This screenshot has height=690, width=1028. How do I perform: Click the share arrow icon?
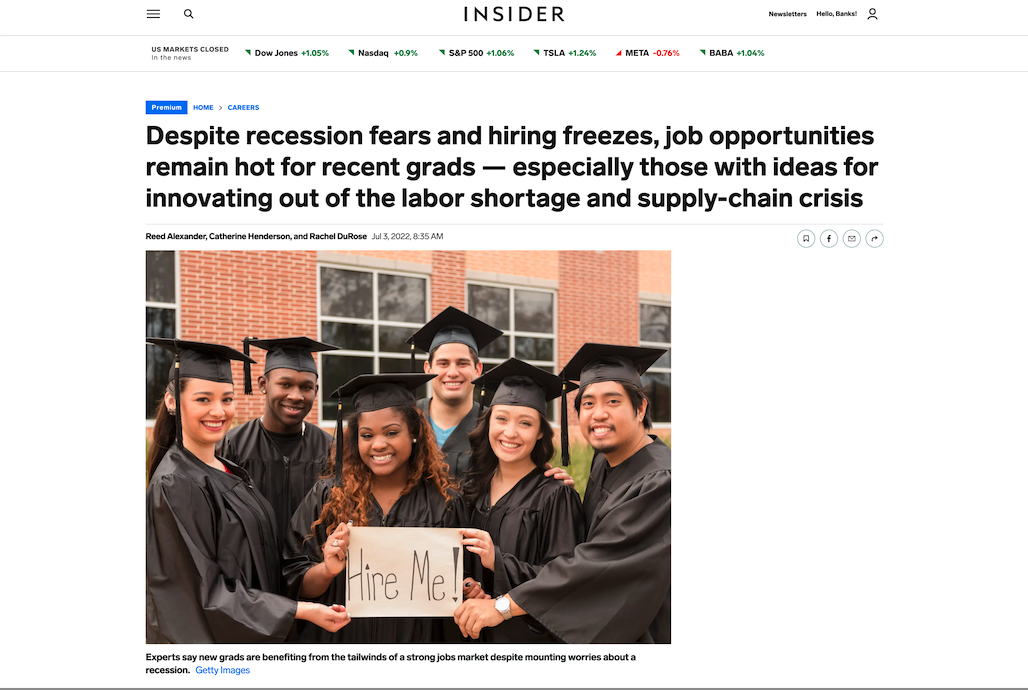pos(875,239)
